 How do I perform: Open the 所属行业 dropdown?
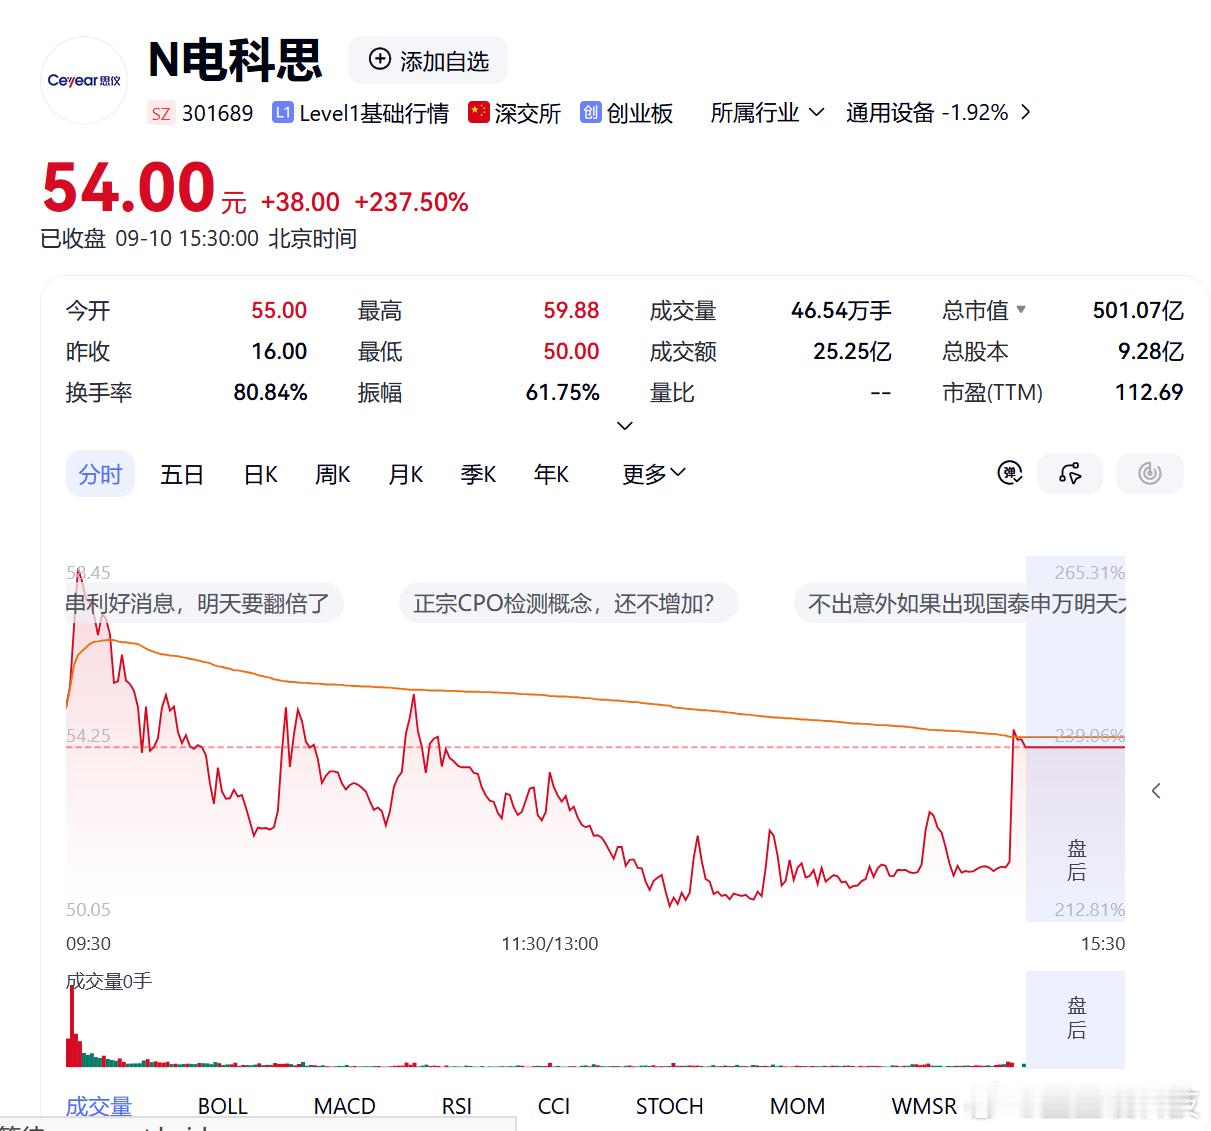click(767, 112)
